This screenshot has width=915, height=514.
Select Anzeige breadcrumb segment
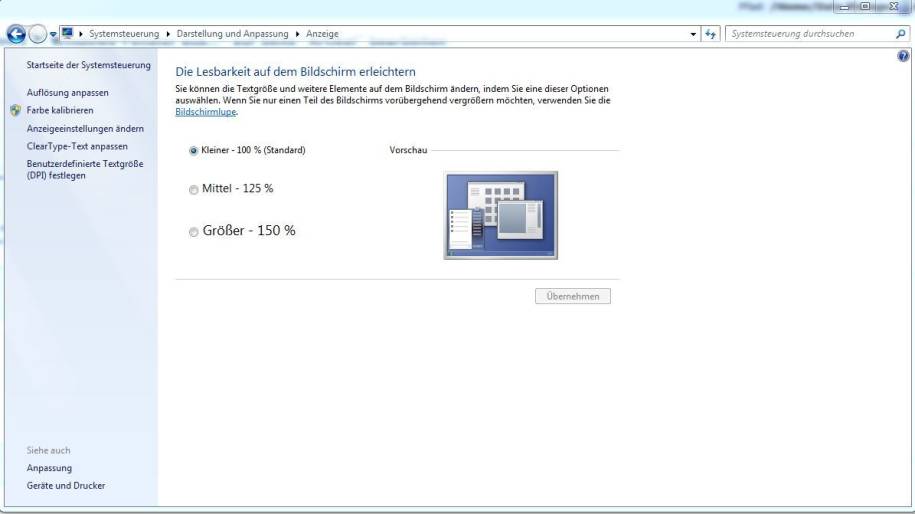click(x=322, y=34)
